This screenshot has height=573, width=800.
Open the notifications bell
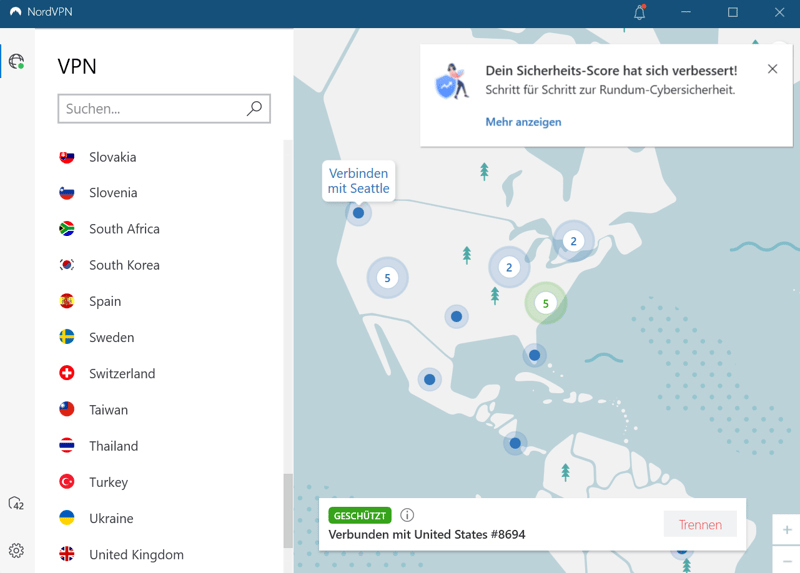pos(639,13)
